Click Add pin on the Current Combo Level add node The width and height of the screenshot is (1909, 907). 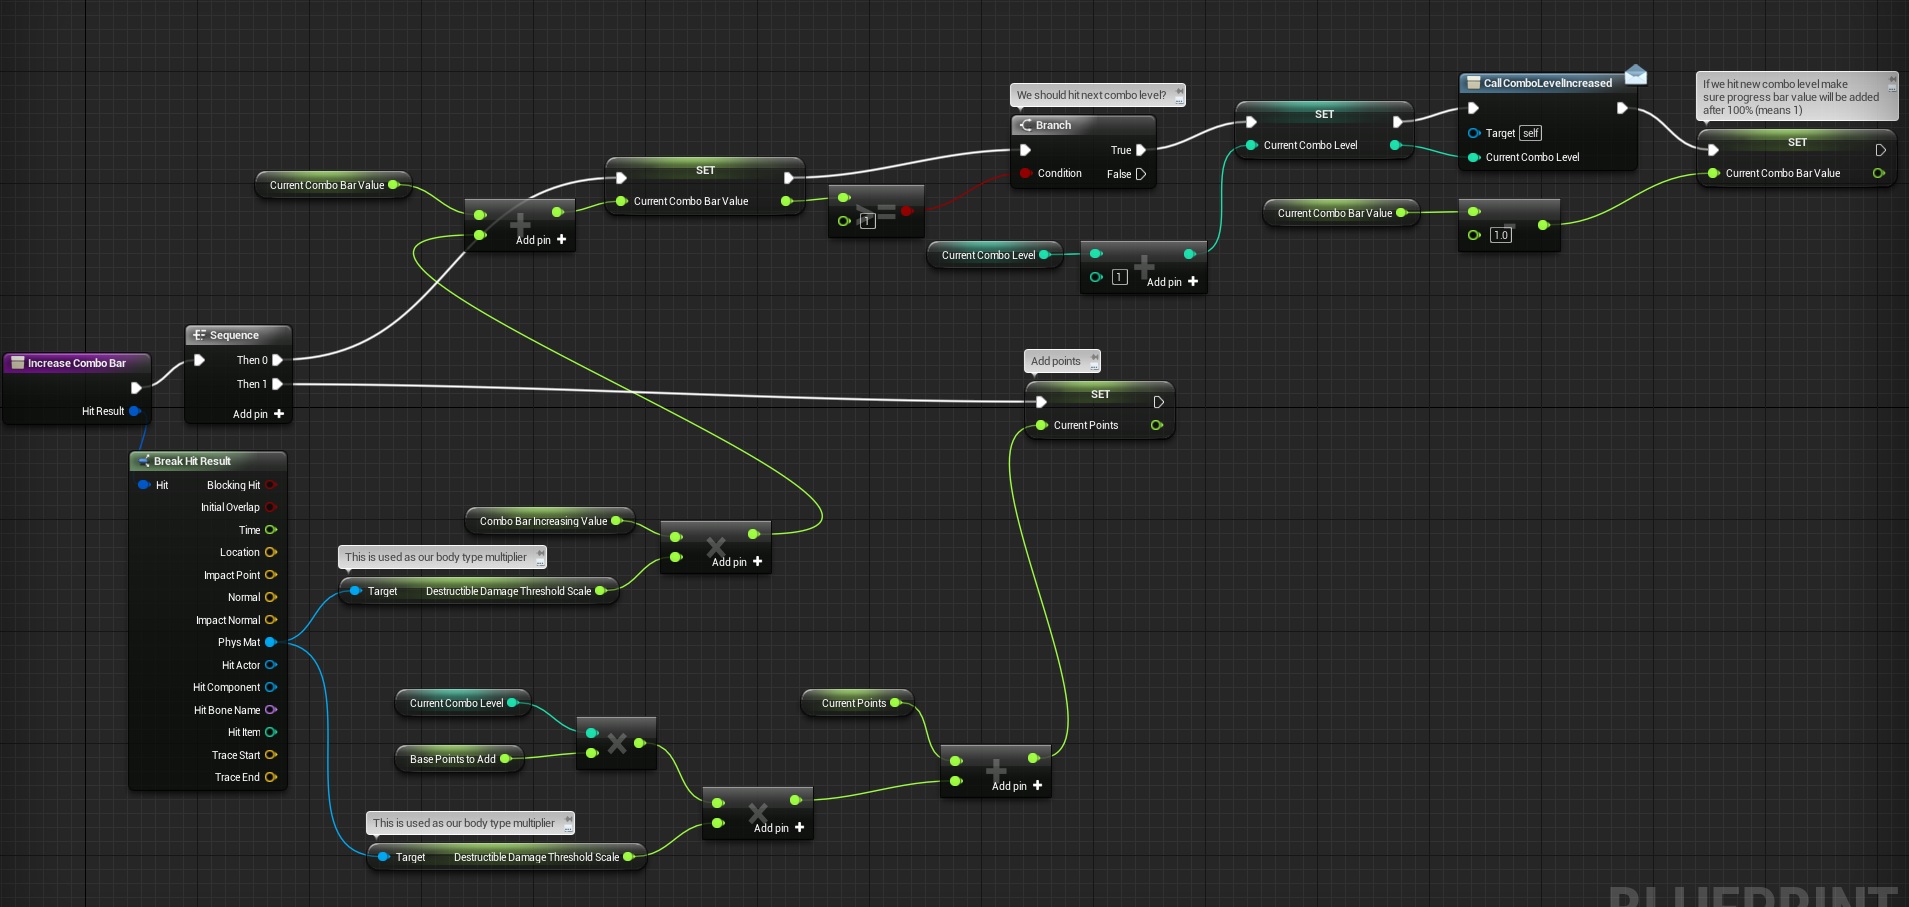point(1172,282)
